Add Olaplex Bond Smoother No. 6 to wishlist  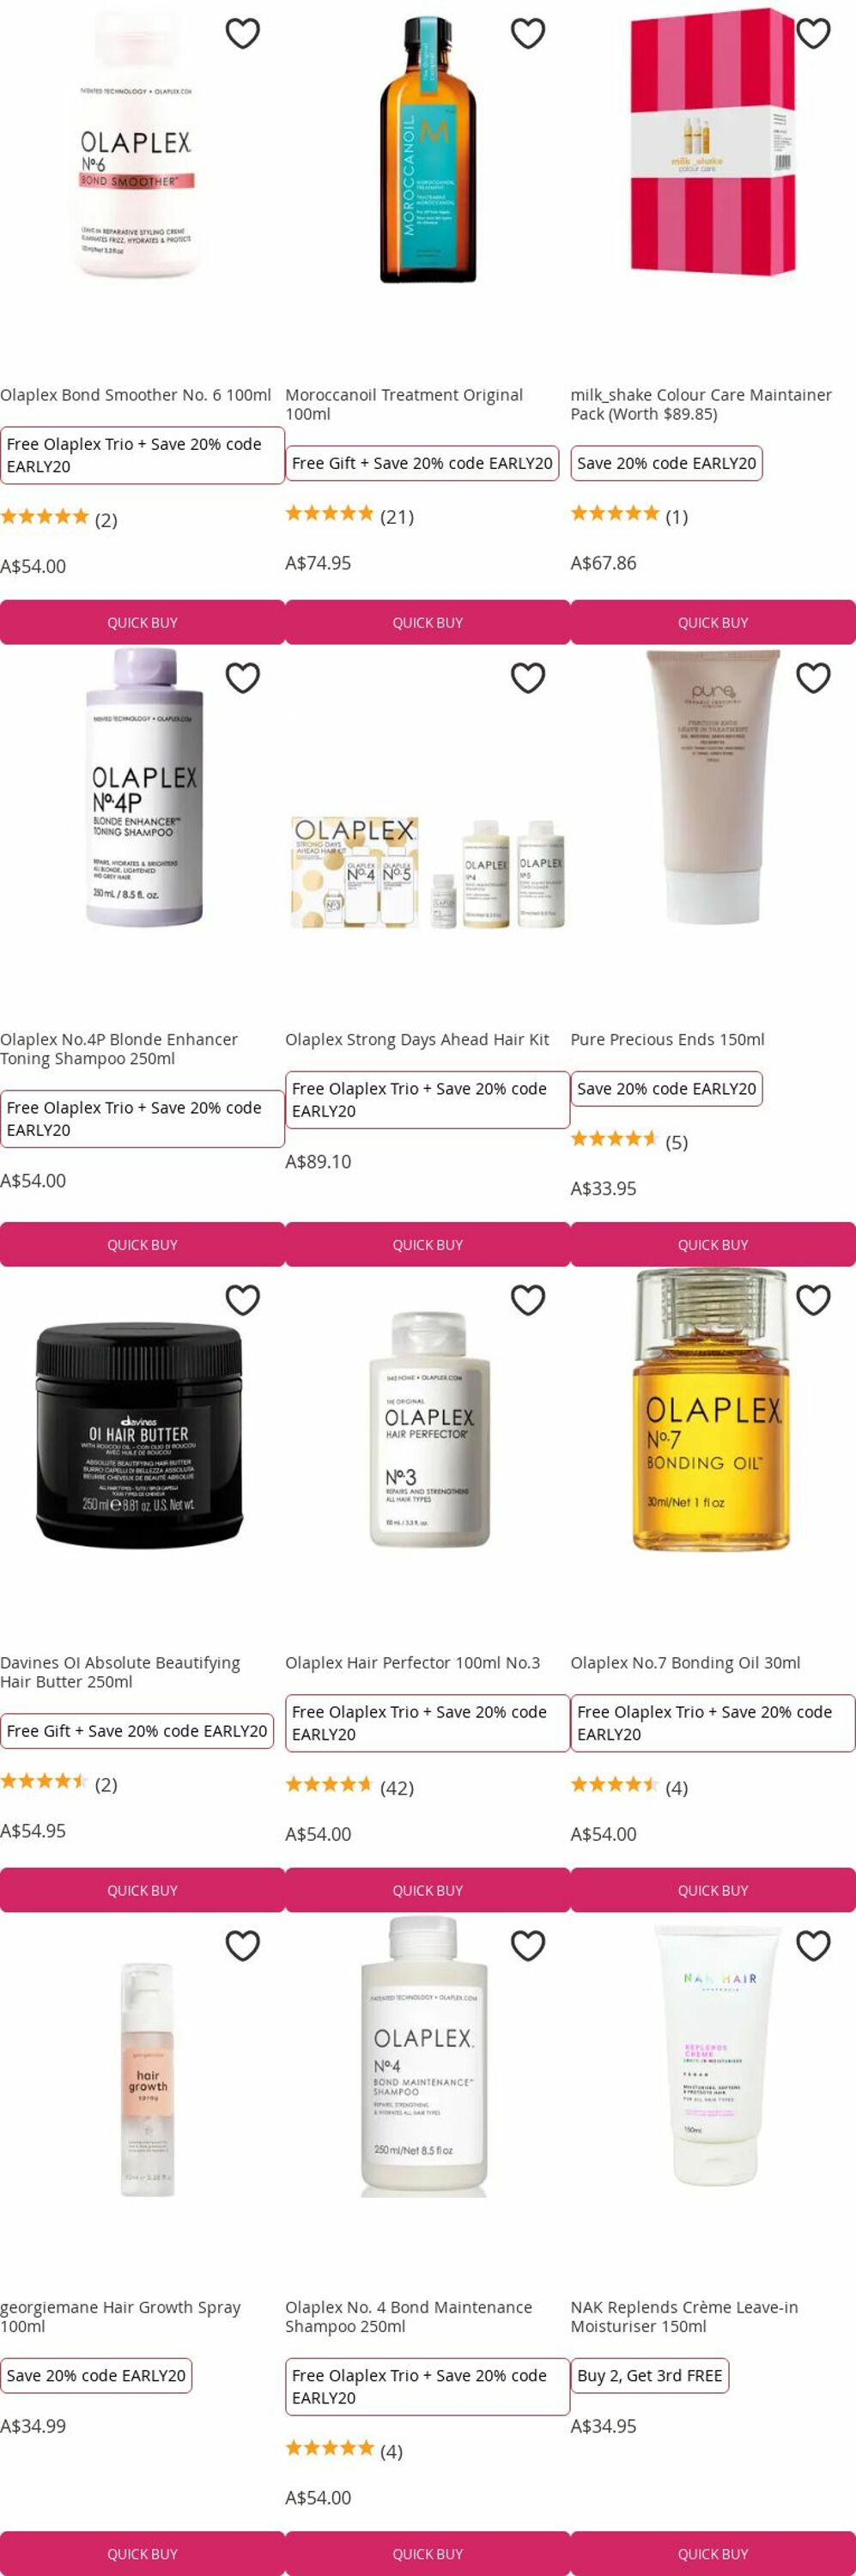[x=243, y=33]
